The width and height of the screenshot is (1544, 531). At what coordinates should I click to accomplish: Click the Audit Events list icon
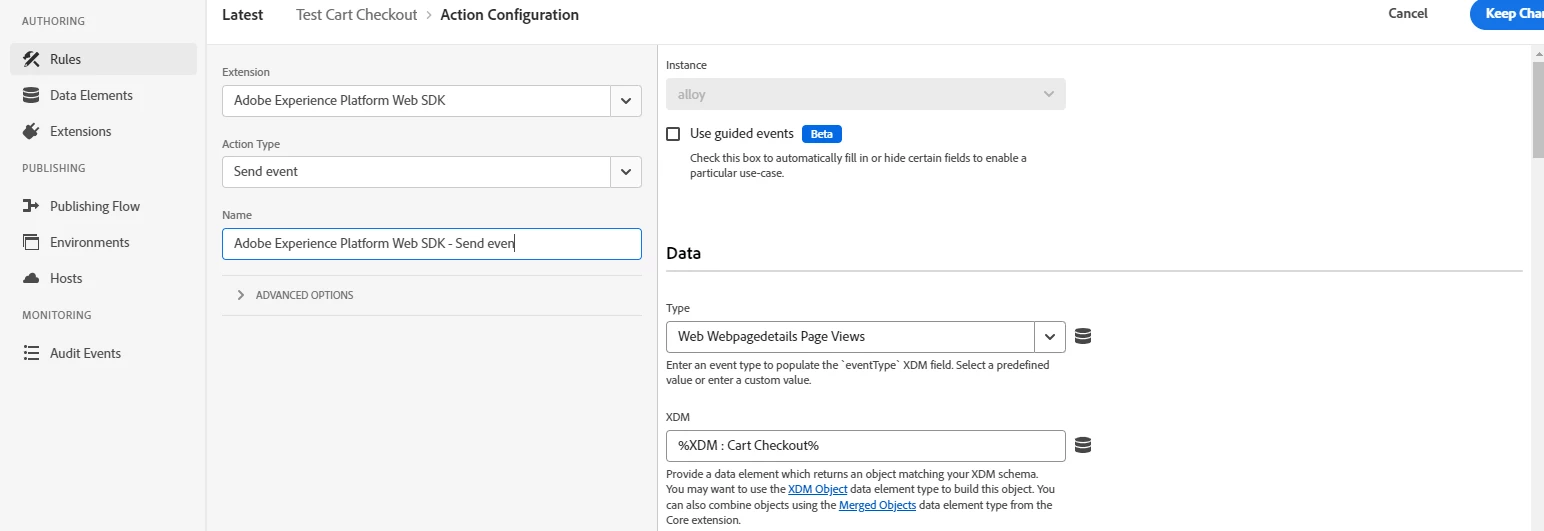(x=31, y=353)
